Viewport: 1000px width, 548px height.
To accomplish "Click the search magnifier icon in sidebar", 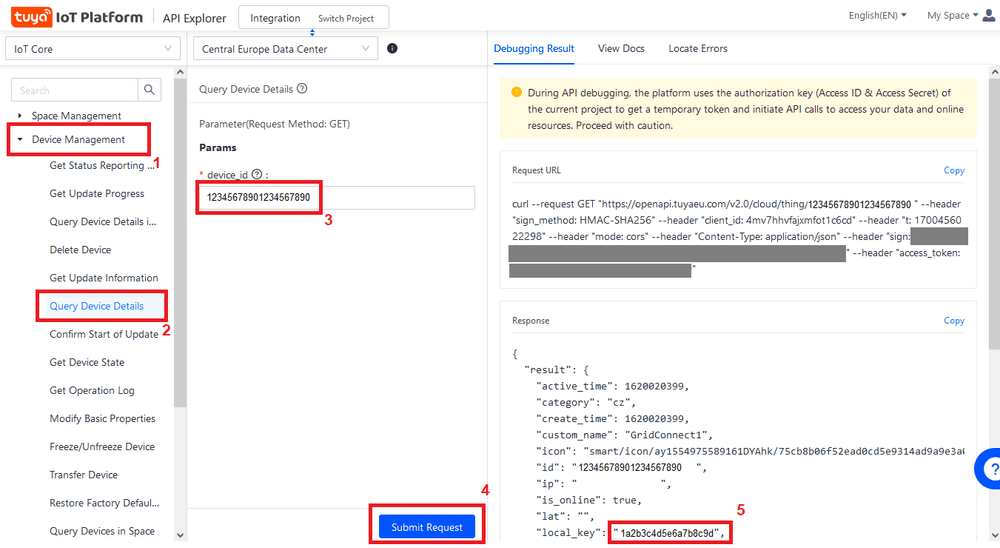I will (x=149, y=90).
